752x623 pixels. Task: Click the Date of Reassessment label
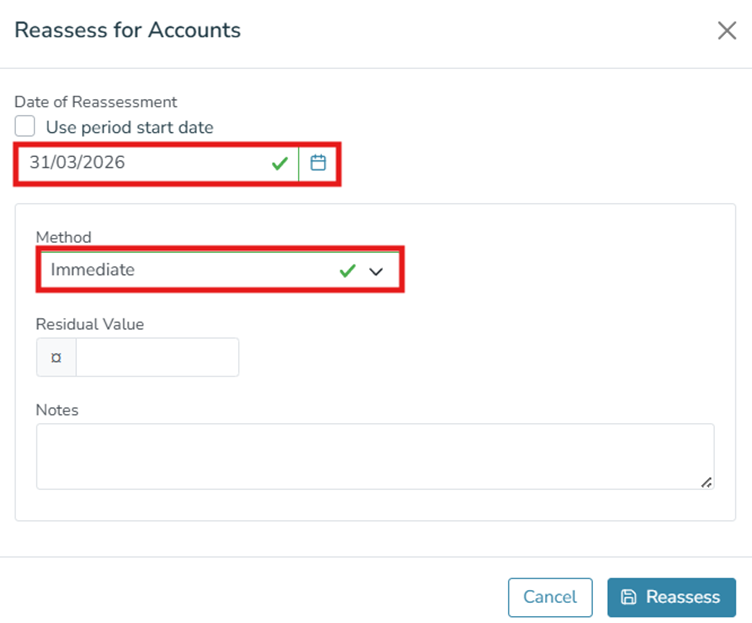(96, 101)
